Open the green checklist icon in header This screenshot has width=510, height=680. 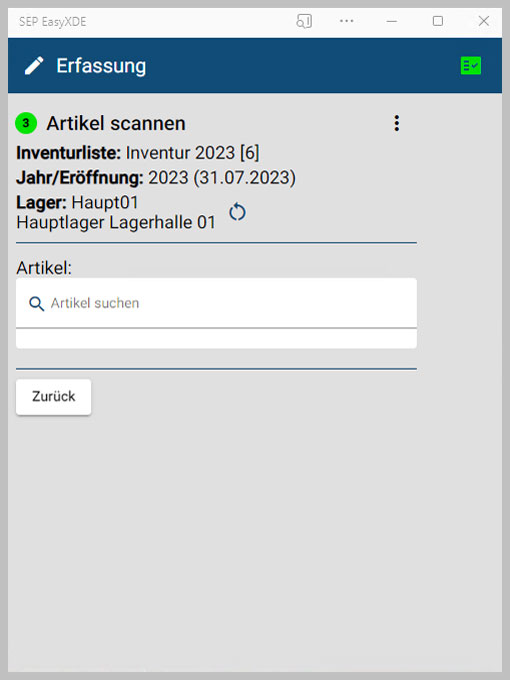click(x=471, y=66)
